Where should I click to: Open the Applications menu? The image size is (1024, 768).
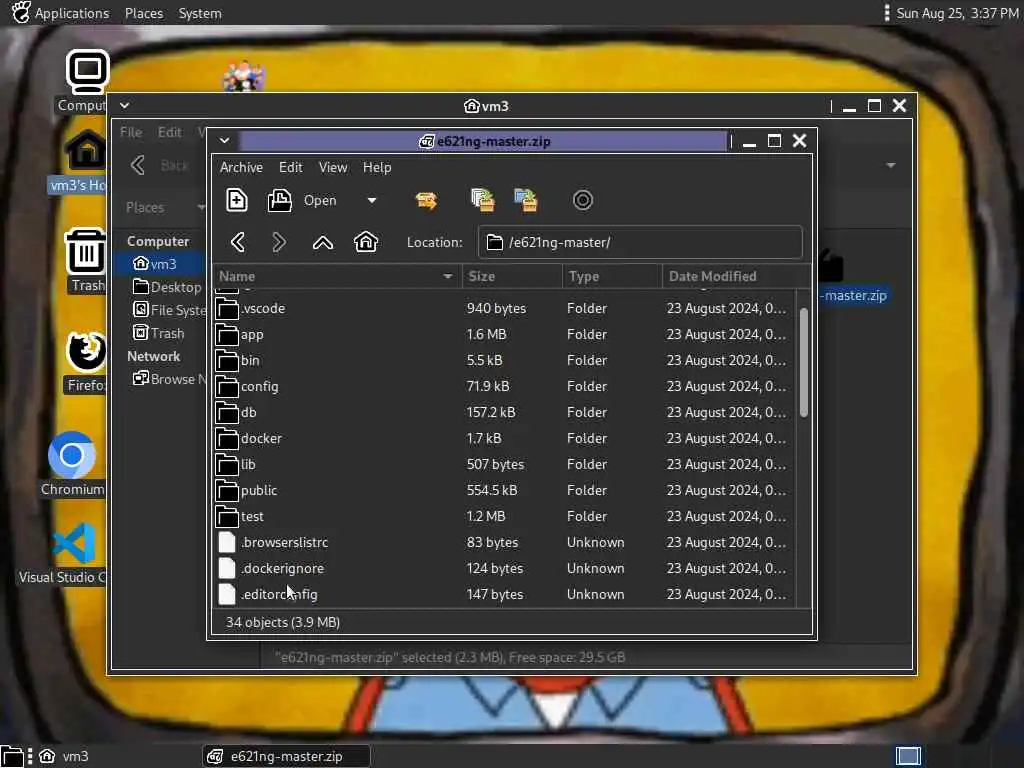click(61, 13)
